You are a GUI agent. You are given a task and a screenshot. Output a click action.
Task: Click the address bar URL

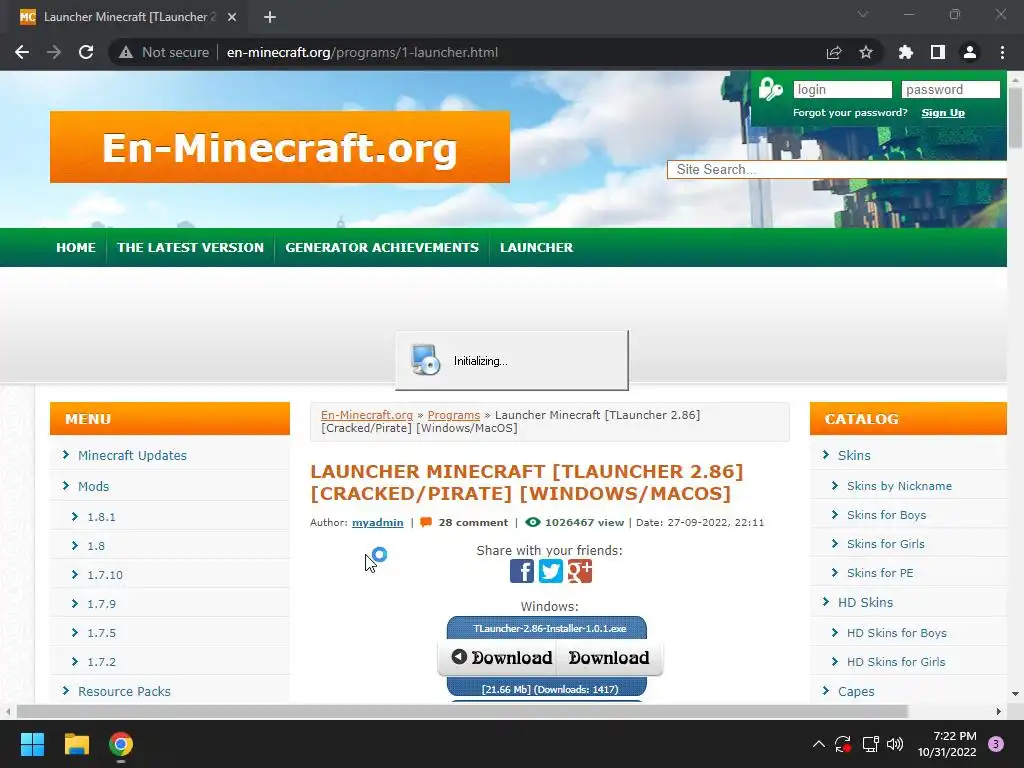362,52
